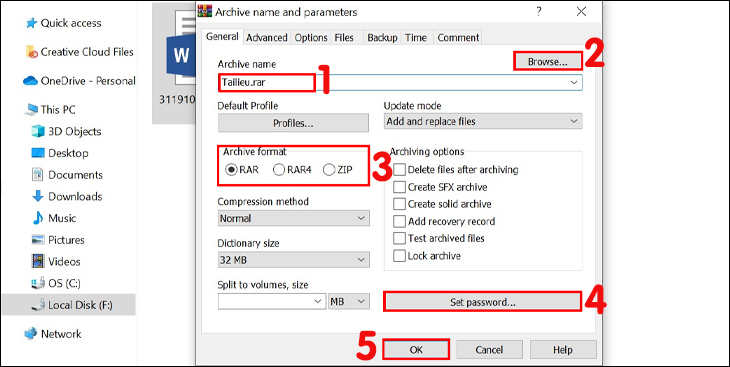Click the Cancel button
730x367 pixels.
click(x=489, y=349)
